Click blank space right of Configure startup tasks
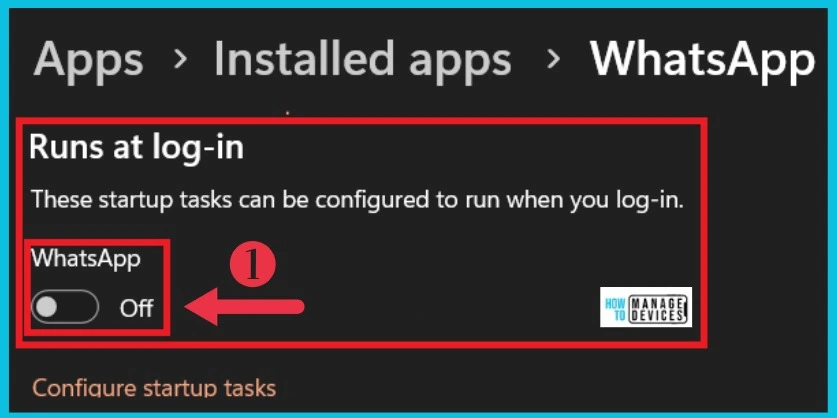Screen dimensions: 837x418 (534, 388)
